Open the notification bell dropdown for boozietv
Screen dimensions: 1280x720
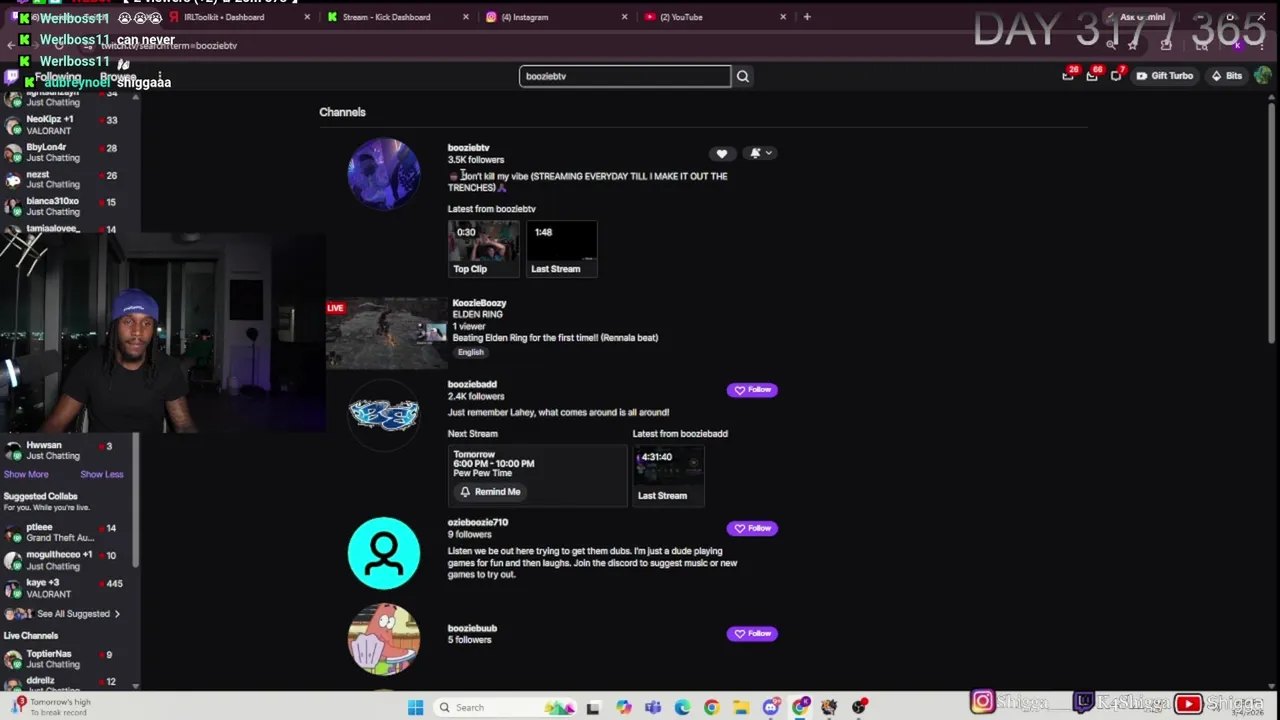[761, 153]
